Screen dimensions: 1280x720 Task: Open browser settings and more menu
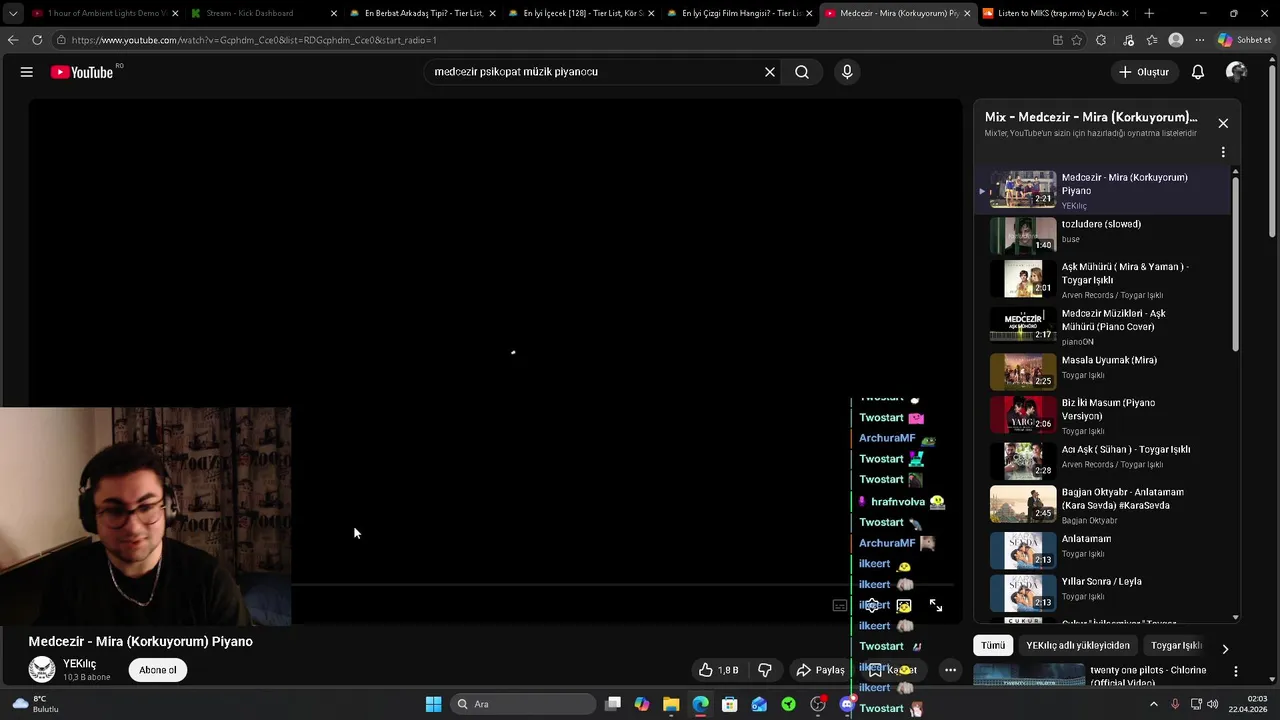(x=1198, y=40)
